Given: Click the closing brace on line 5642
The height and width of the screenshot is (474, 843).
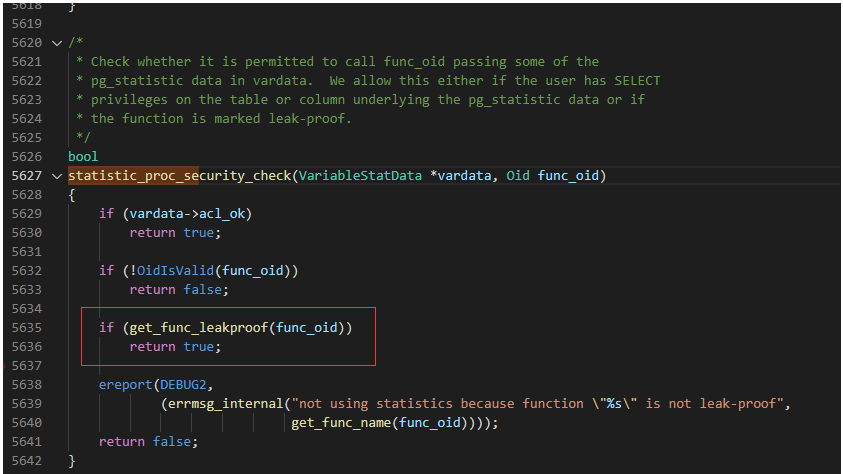Looking at the screenshot, I should [72, 460].
